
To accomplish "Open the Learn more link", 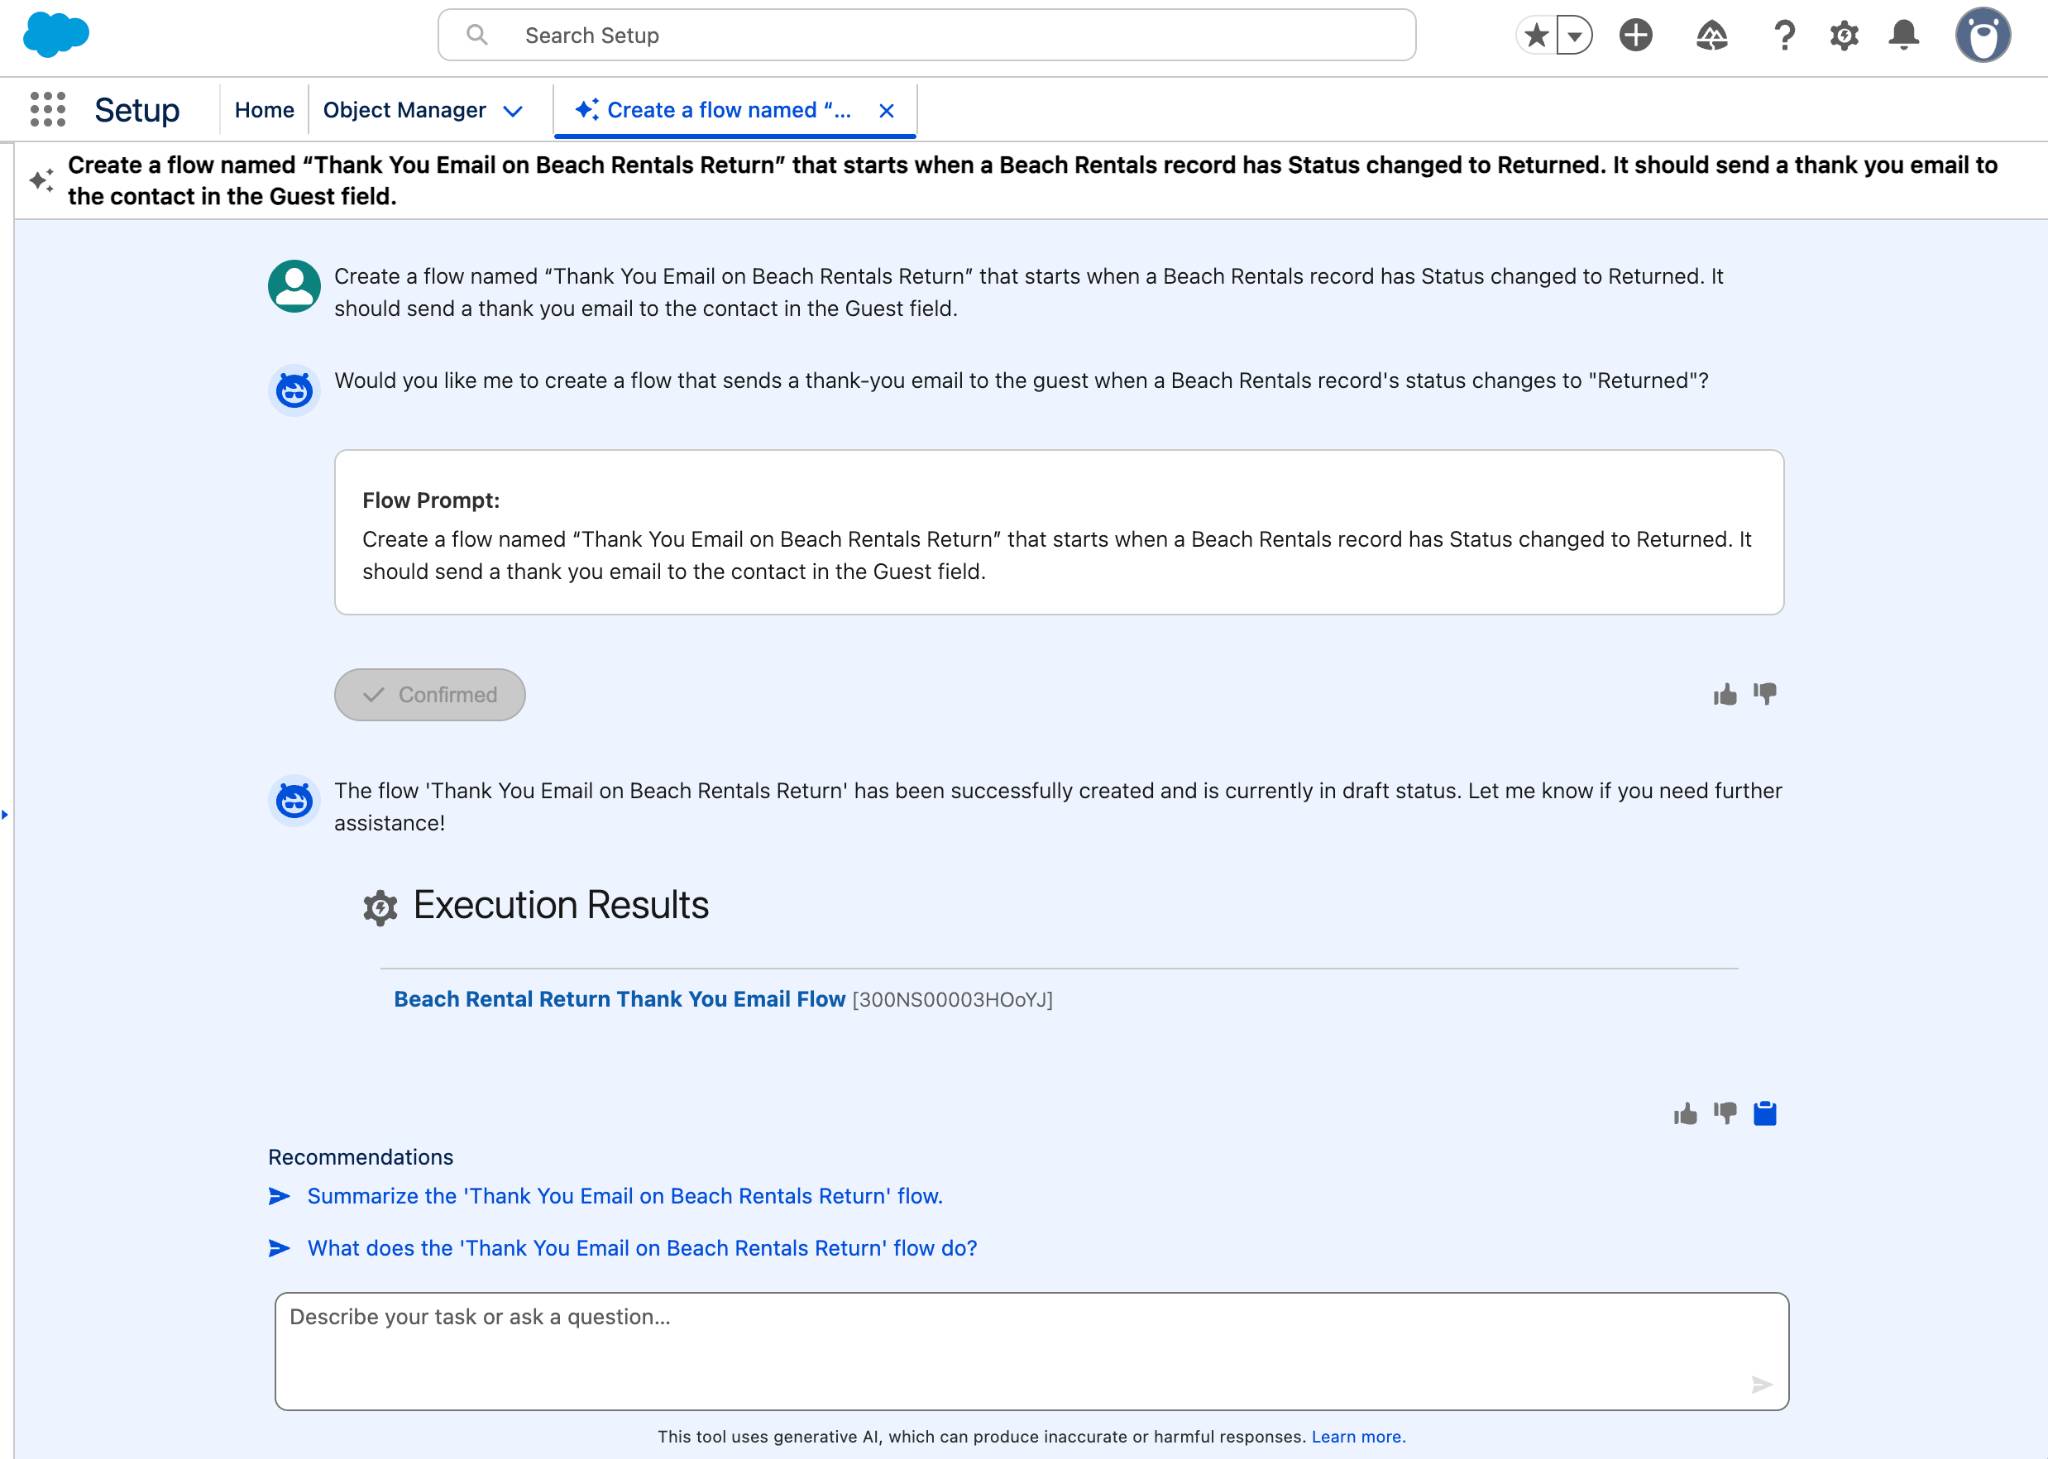I will tap(1358, 1437).
